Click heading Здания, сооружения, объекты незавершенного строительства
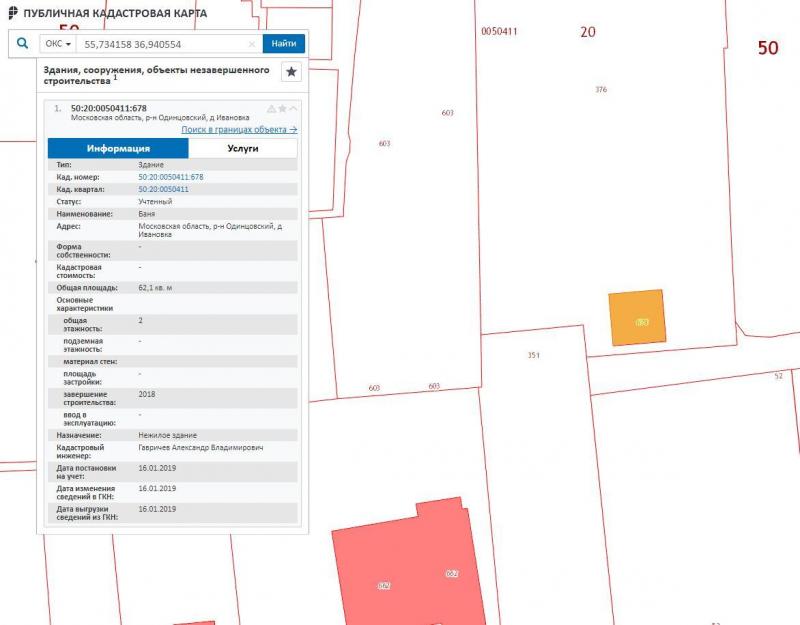The height and width of the screenshot is (625, 800). pyautogui.click(x=156, y=75)
